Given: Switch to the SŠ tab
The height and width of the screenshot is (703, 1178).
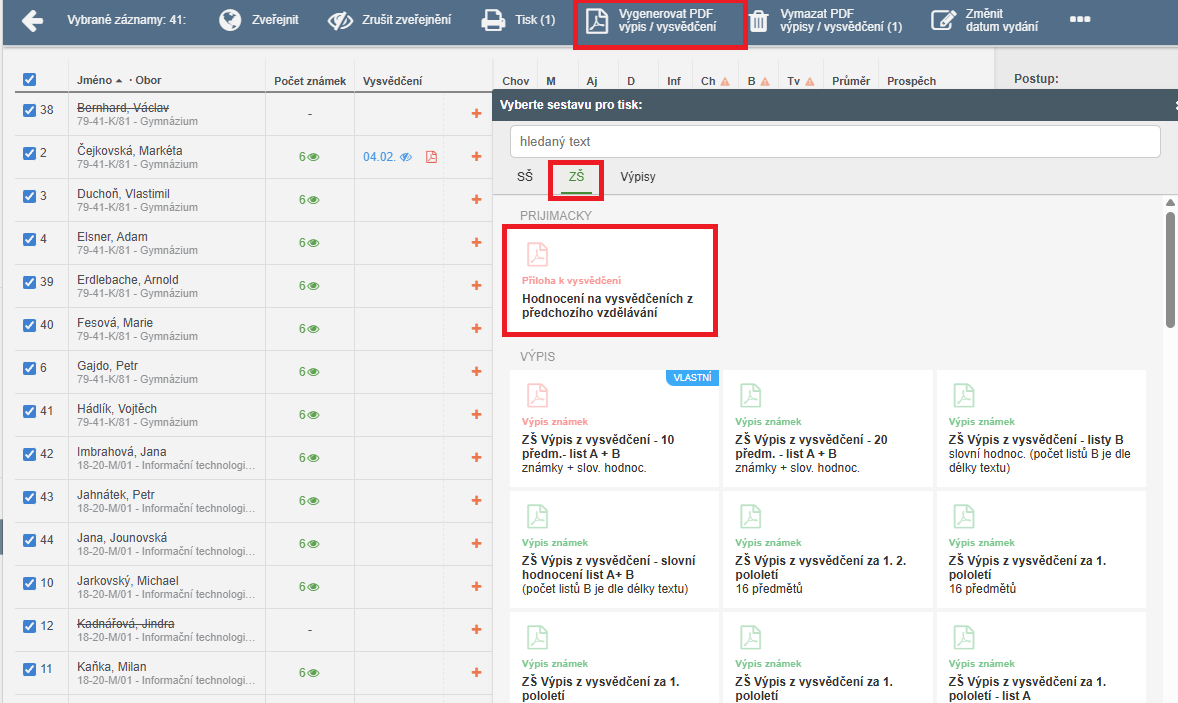Looking at the screenshot, I should click(525, 177).
